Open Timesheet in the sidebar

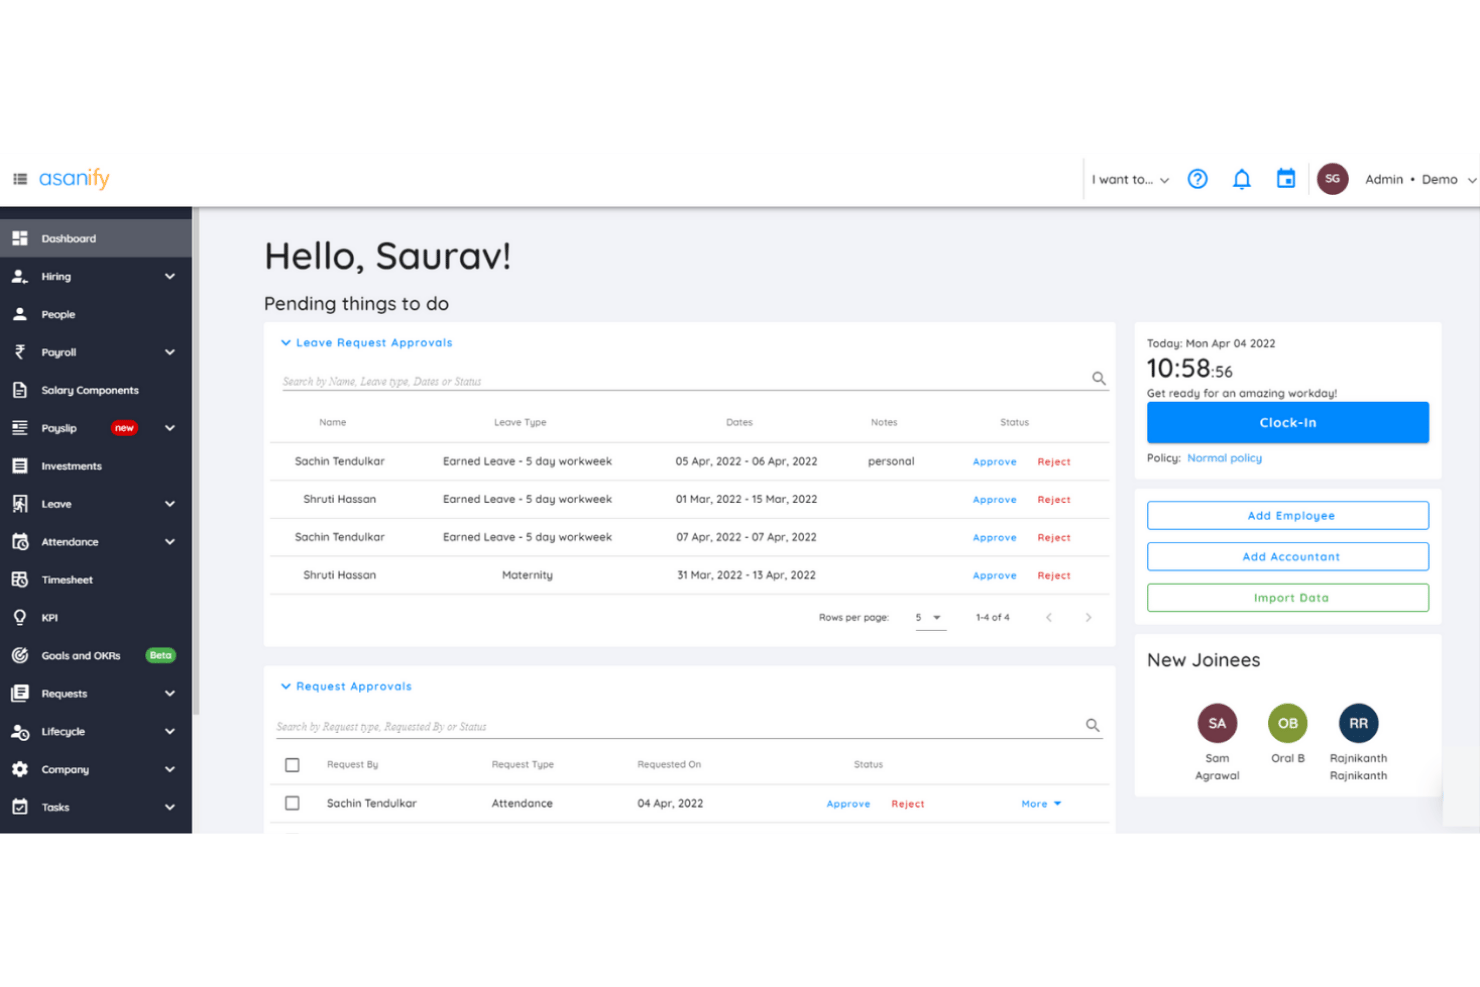(96, 580)
